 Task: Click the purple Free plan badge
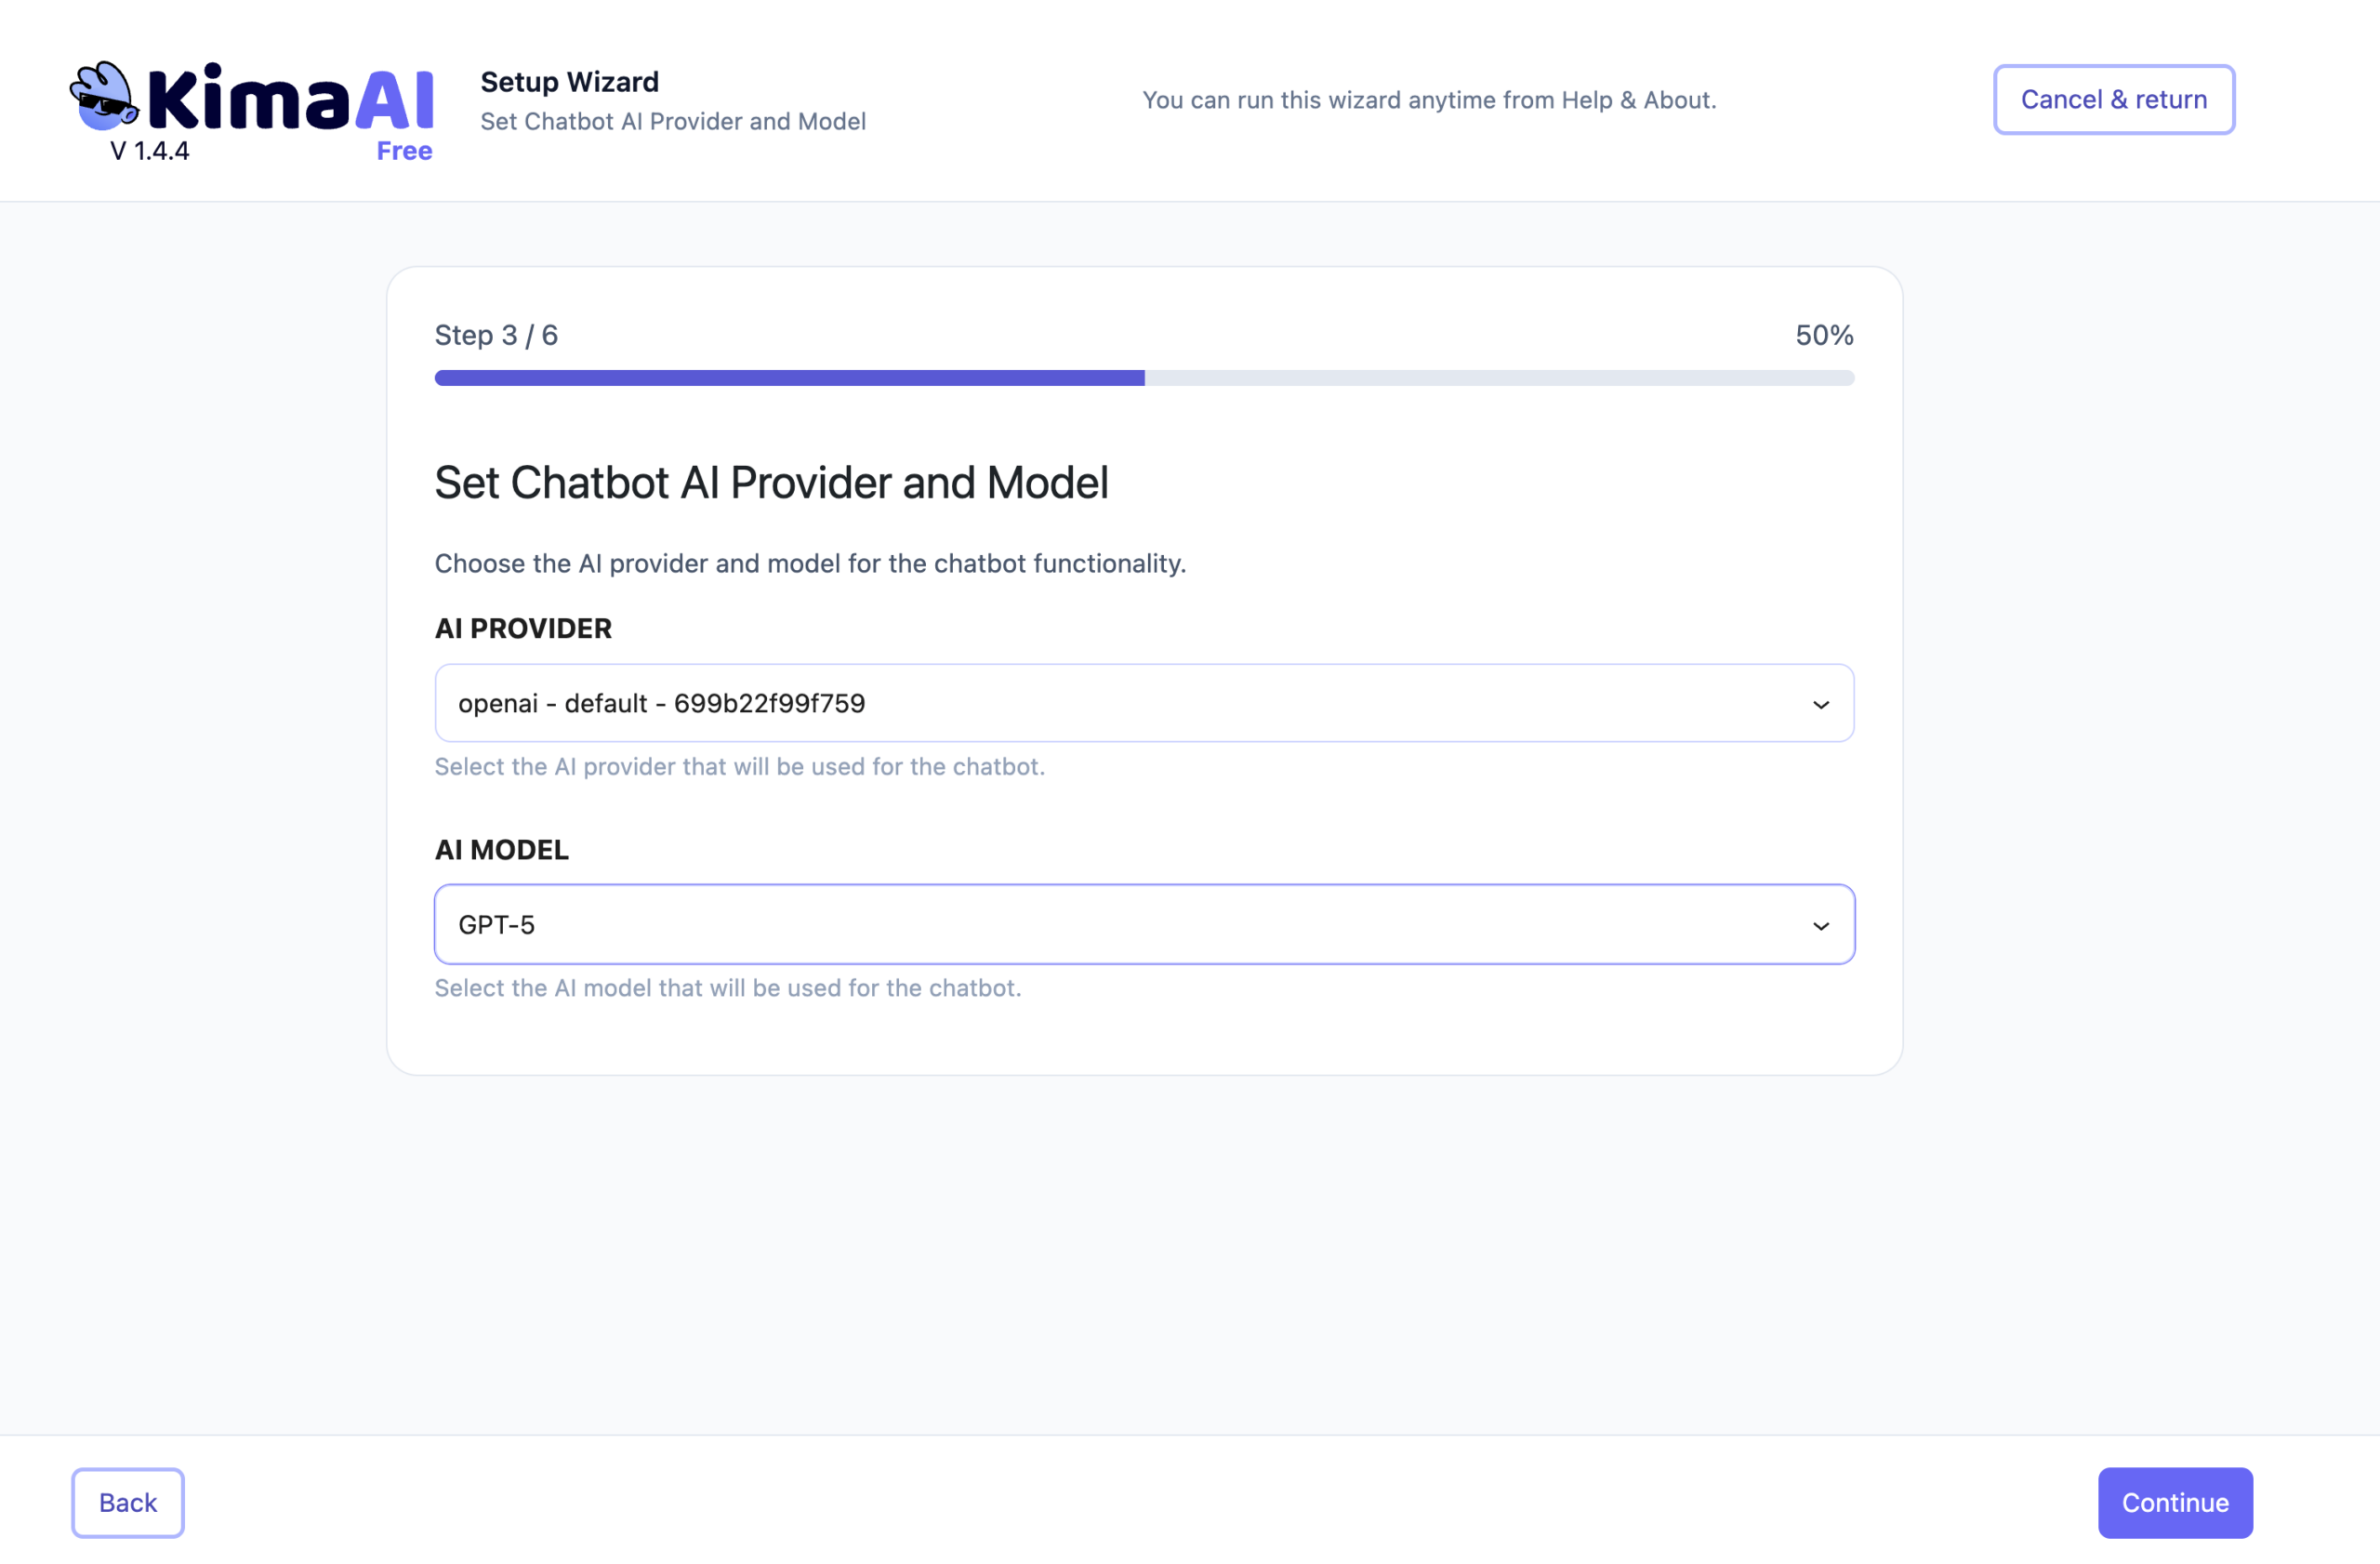(404, 151)
